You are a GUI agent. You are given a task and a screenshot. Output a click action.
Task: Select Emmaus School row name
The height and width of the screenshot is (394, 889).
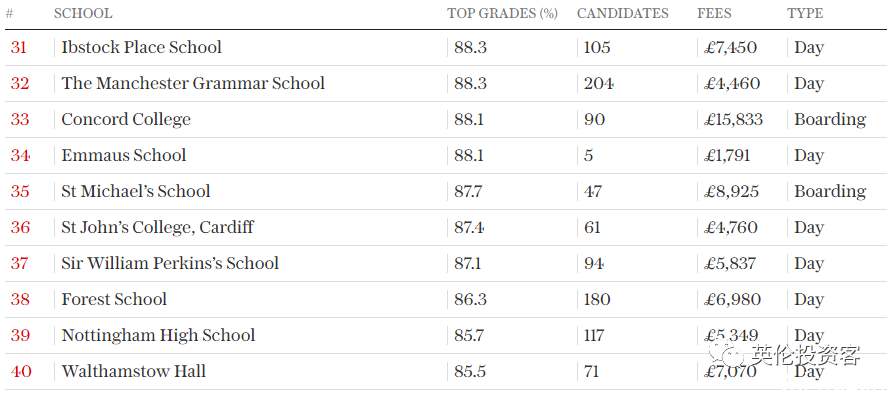(x=124, y=155)
